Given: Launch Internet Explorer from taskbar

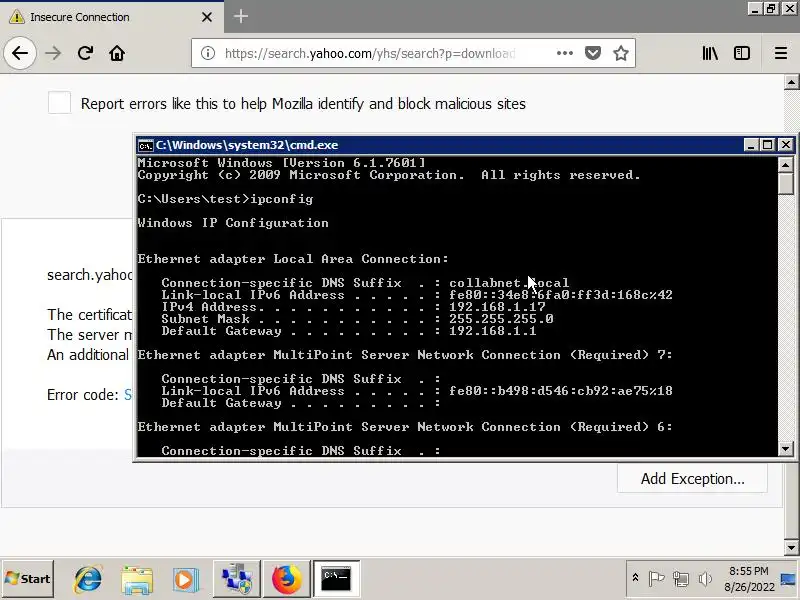Looking at the screenshot, I should click(x=88, y=579).
